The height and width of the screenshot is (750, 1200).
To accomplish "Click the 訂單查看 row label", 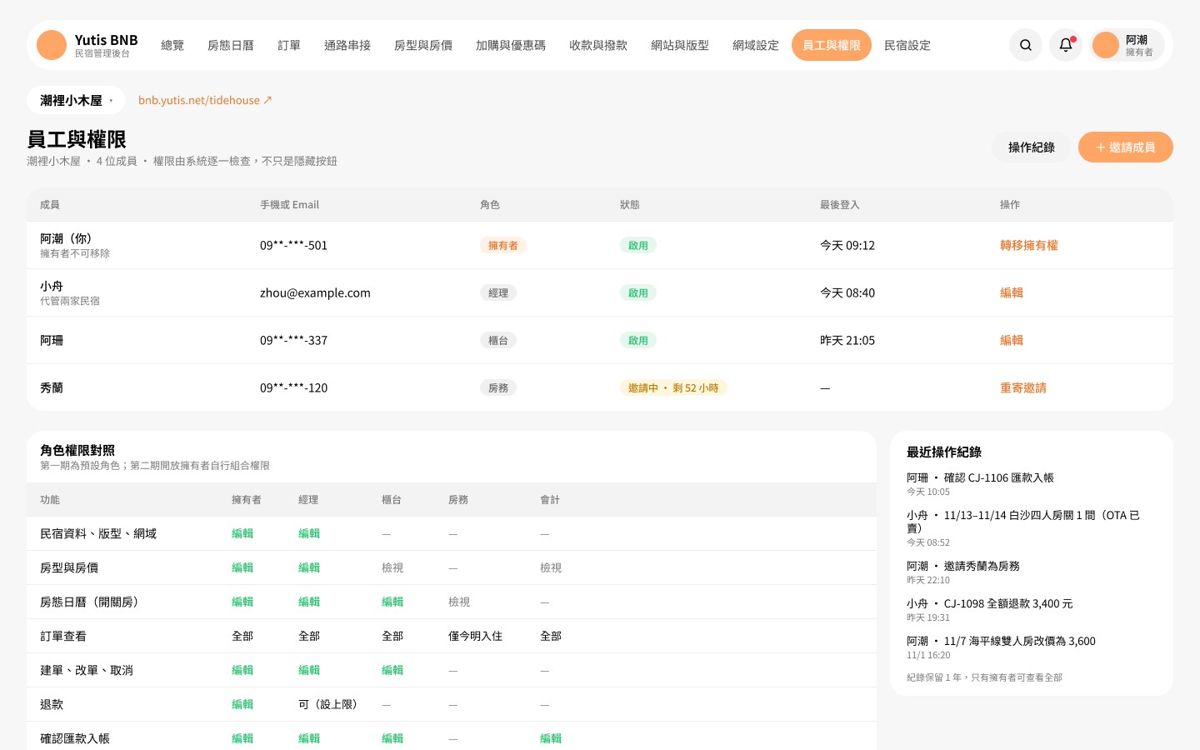I will (x=63, y=636).
